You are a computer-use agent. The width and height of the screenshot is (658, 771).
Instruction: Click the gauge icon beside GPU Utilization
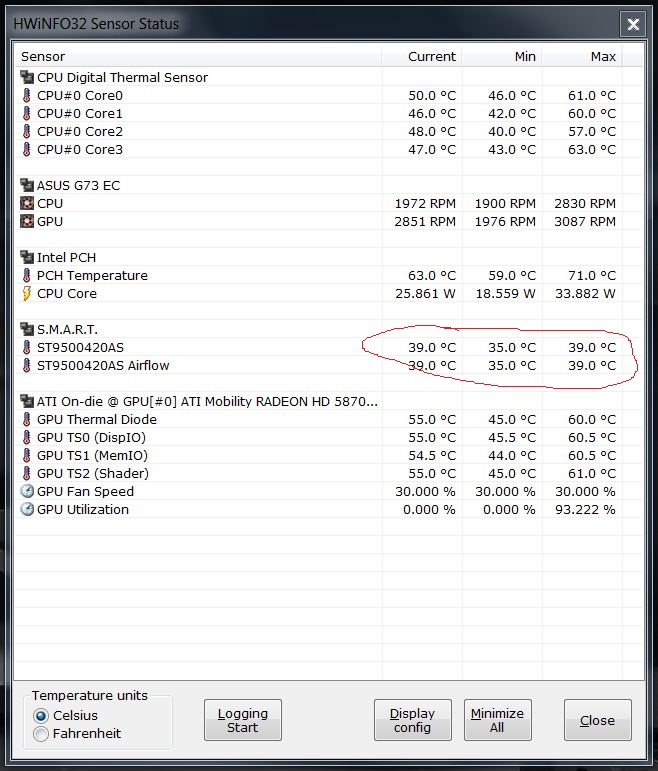coord(27,509)
